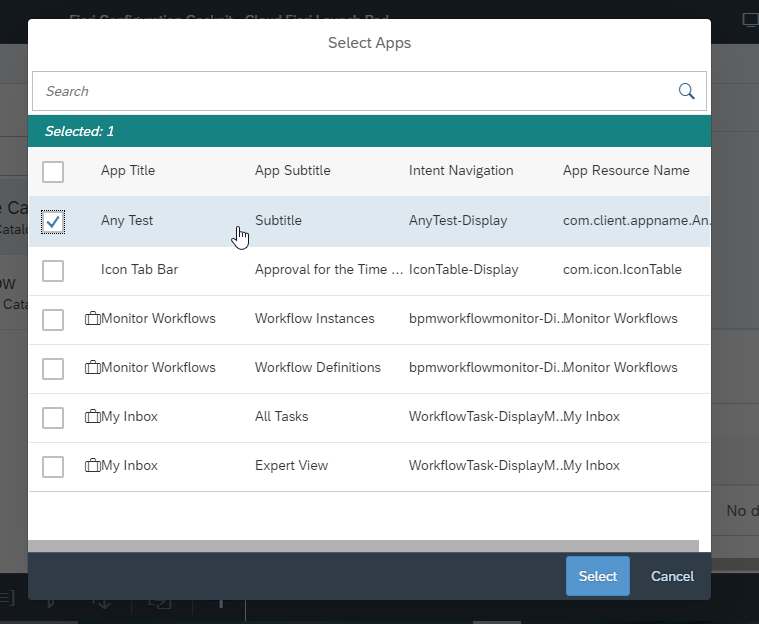Click briefcase icon beside Workflow Instances row
This screenshot has width=759, height=624.
point(92,319)
